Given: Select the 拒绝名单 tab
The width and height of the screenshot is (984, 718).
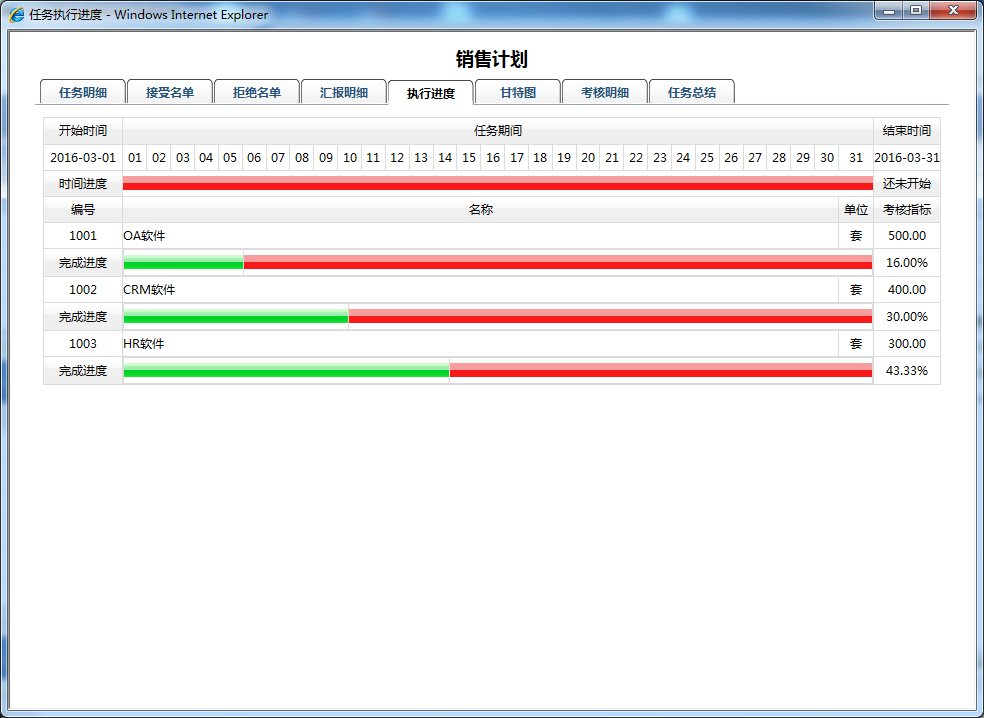Looking at the screenshot, I should [x=257, y=92].
